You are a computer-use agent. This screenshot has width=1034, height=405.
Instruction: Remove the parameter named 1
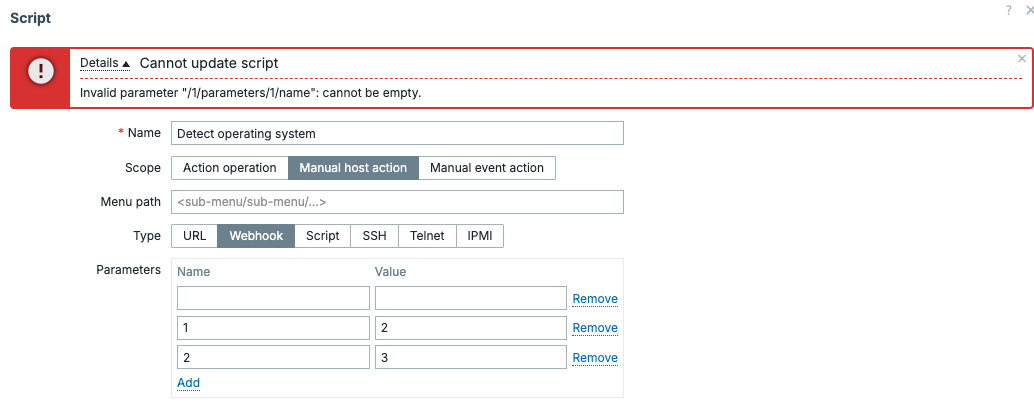tap(594, 328)
